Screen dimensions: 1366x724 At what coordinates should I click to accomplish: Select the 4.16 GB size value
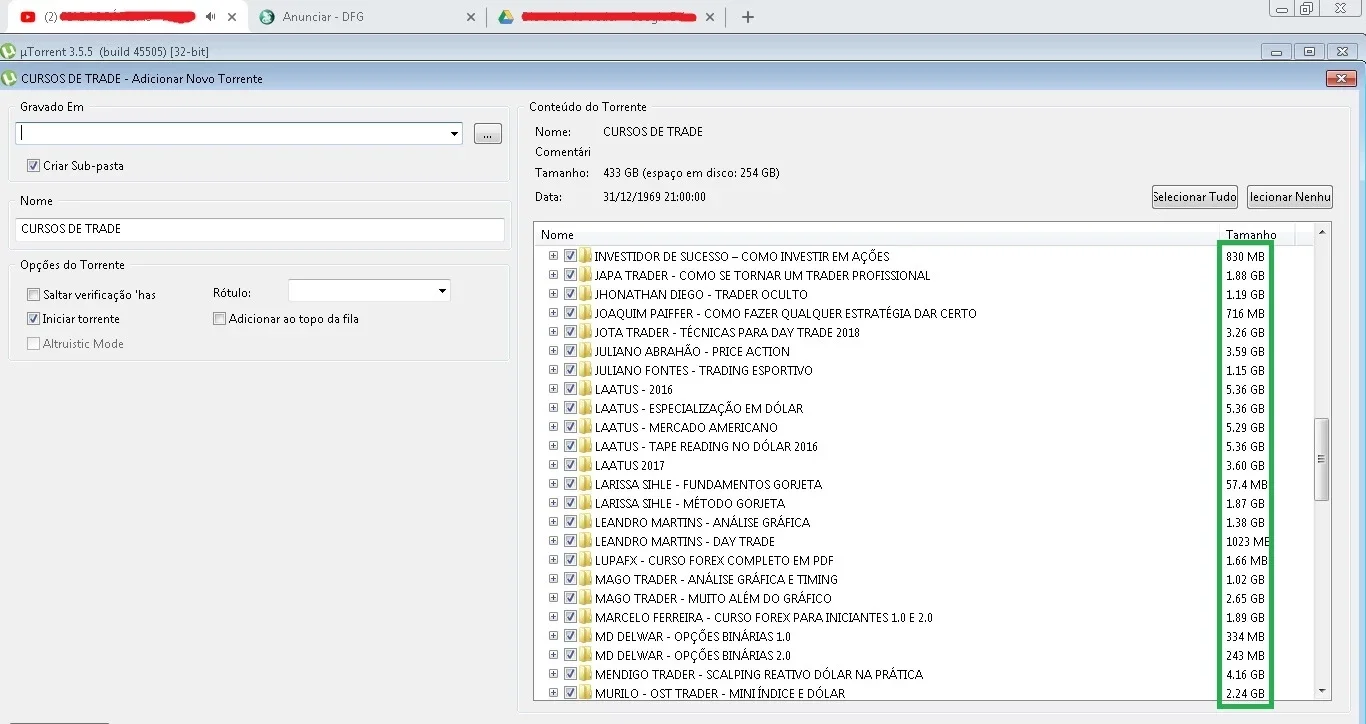(x=1245, y=675)
